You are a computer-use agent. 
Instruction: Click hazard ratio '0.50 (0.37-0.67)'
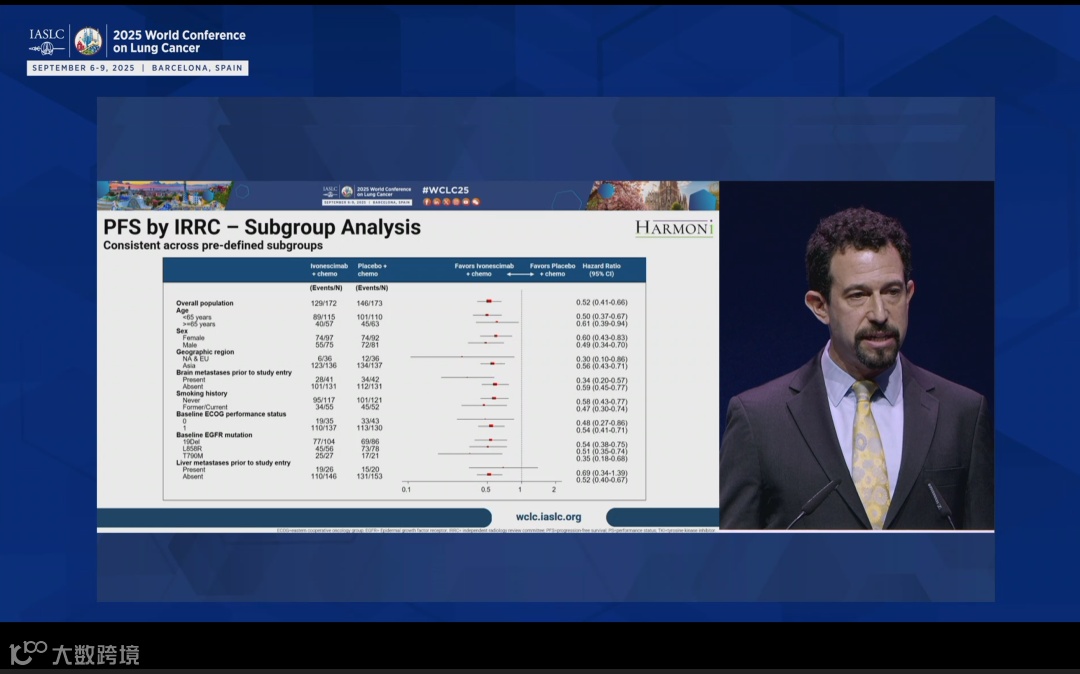click(601, 317)
